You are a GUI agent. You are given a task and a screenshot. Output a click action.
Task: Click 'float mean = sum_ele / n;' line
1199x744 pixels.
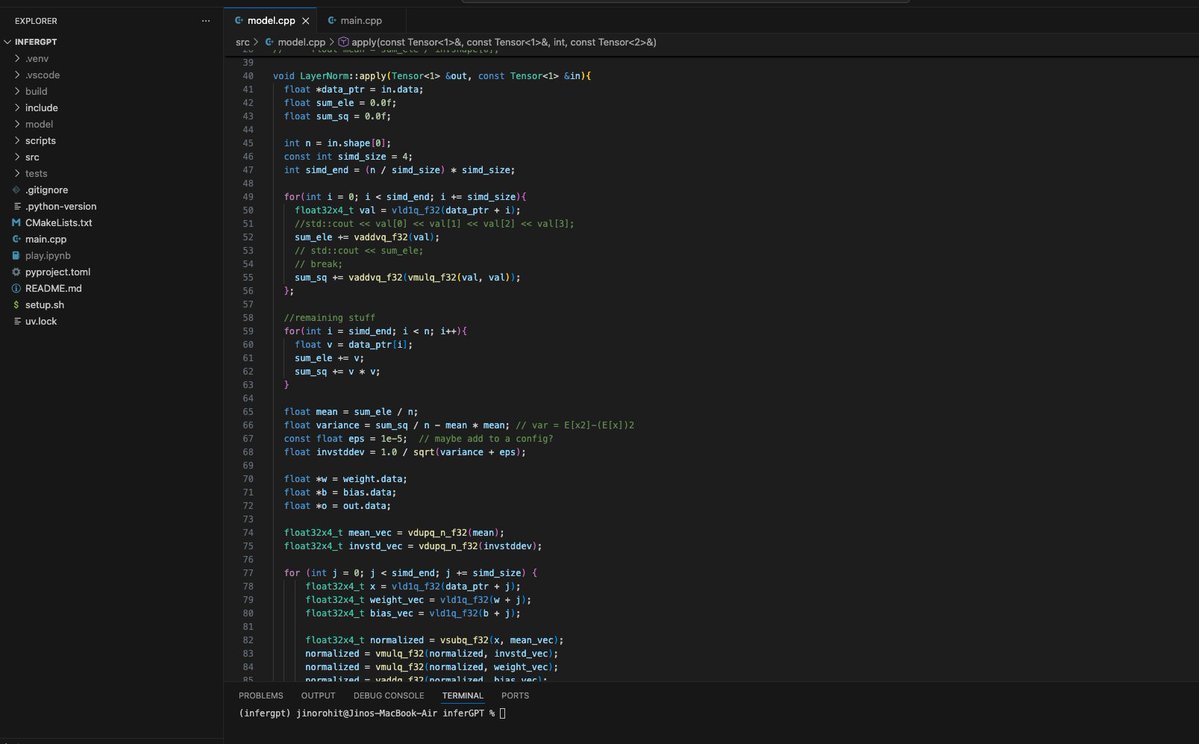[351, 411]
